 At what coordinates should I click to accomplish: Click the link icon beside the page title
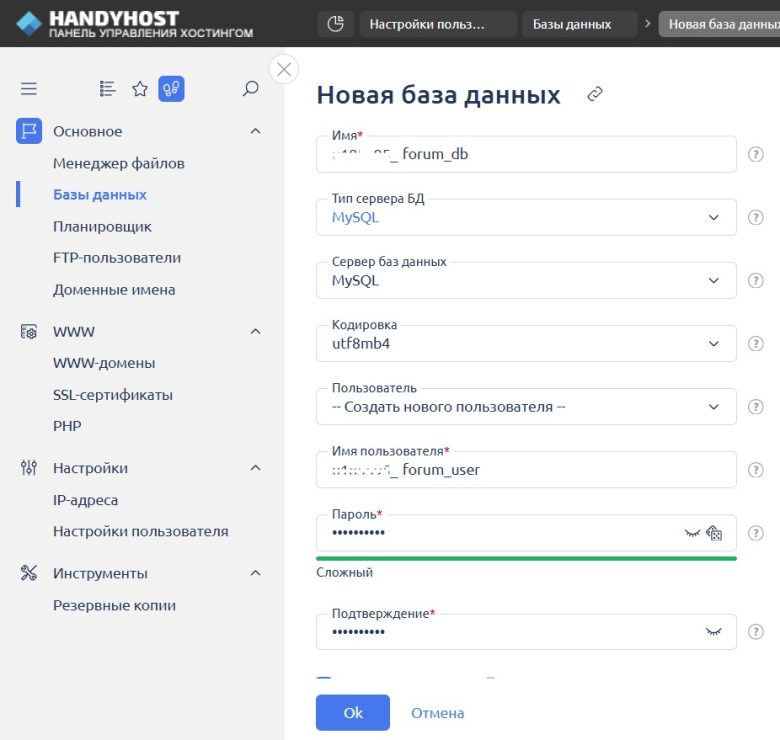coord(595,94)
